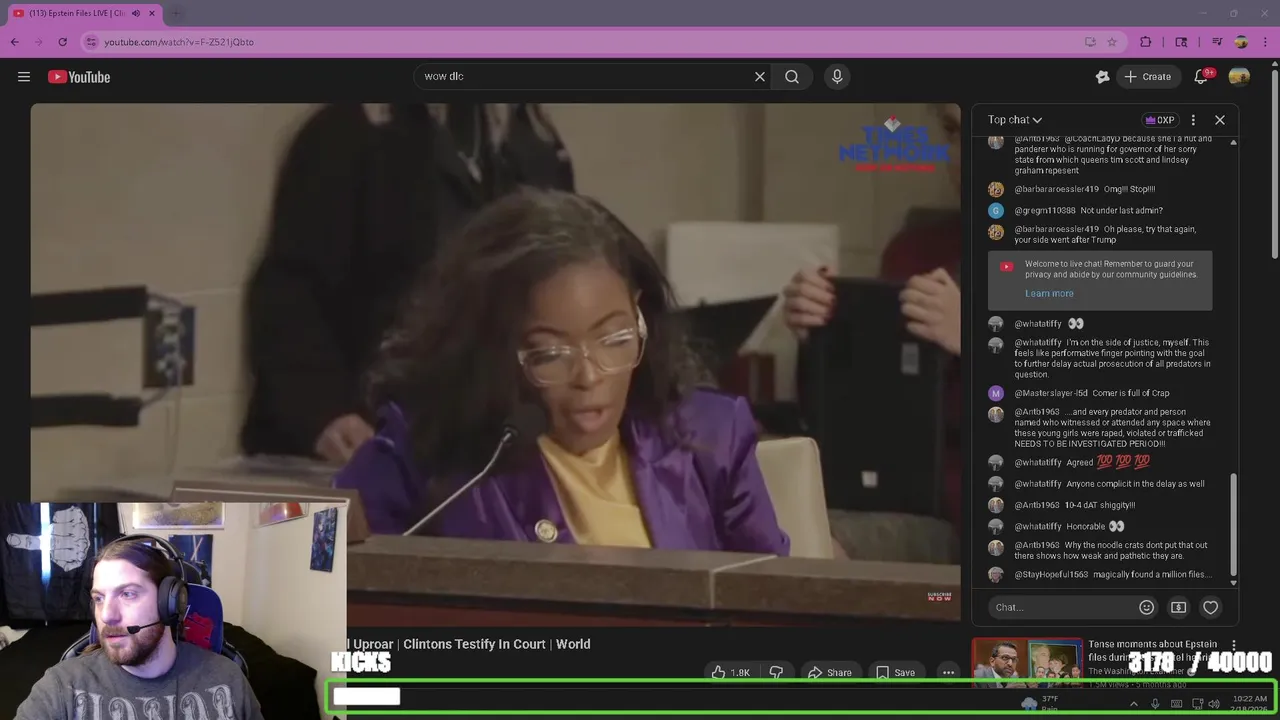Dislike the video

click(776, 672)
